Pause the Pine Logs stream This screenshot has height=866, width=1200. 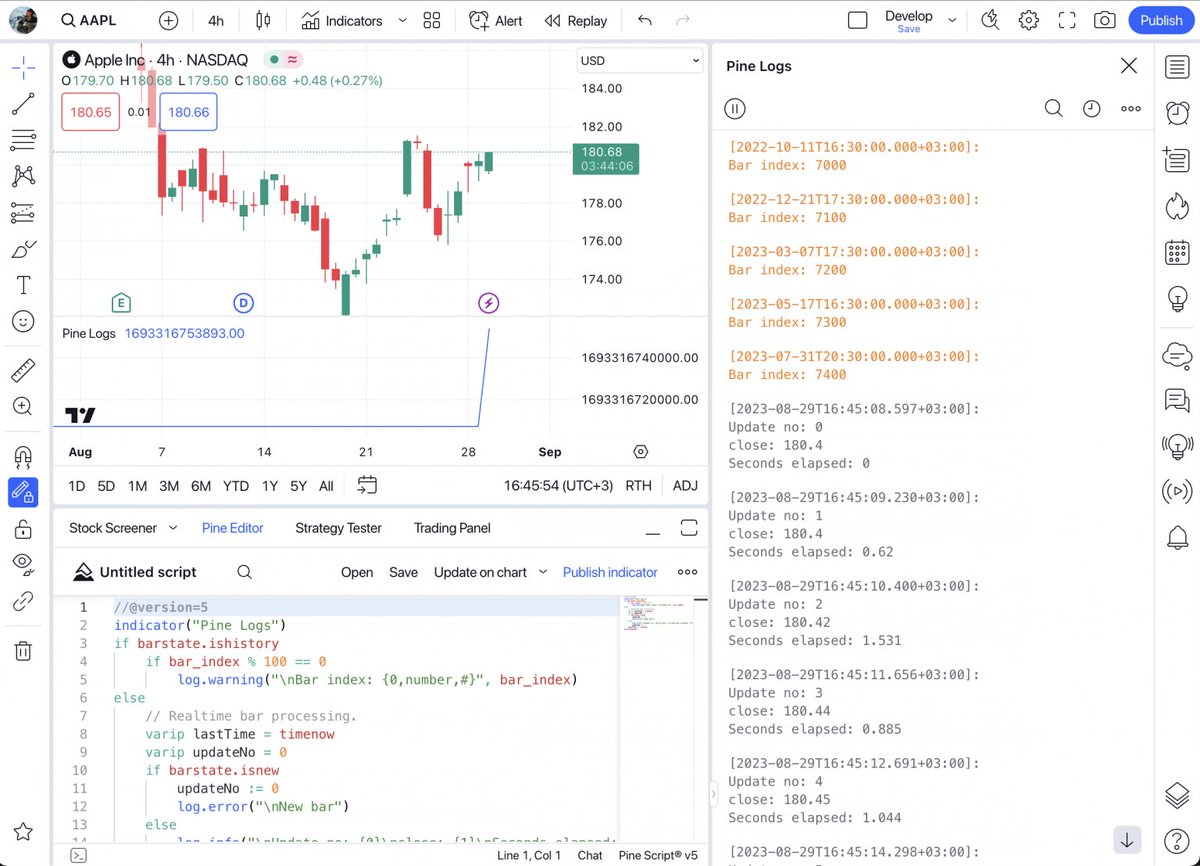[x=735, y=109]
